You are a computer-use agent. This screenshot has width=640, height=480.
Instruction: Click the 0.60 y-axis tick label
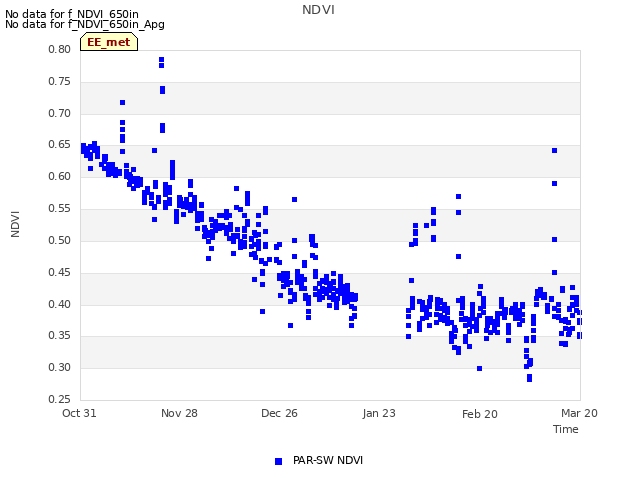(60, 176)
